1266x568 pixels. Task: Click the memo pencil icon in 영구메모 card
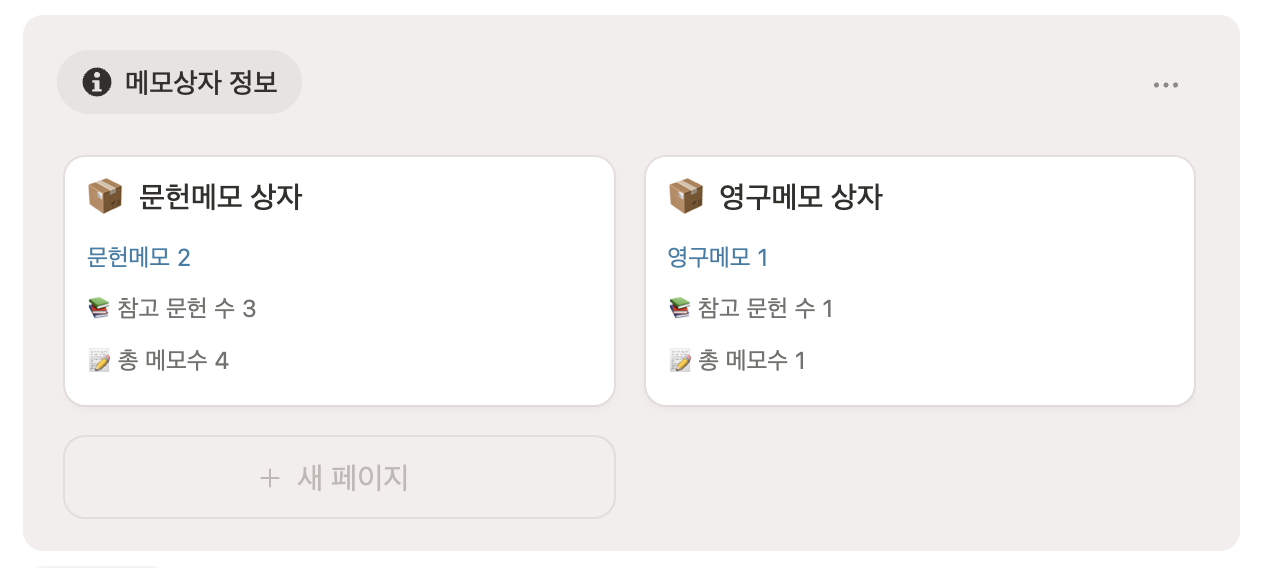(x=679, y=360)
